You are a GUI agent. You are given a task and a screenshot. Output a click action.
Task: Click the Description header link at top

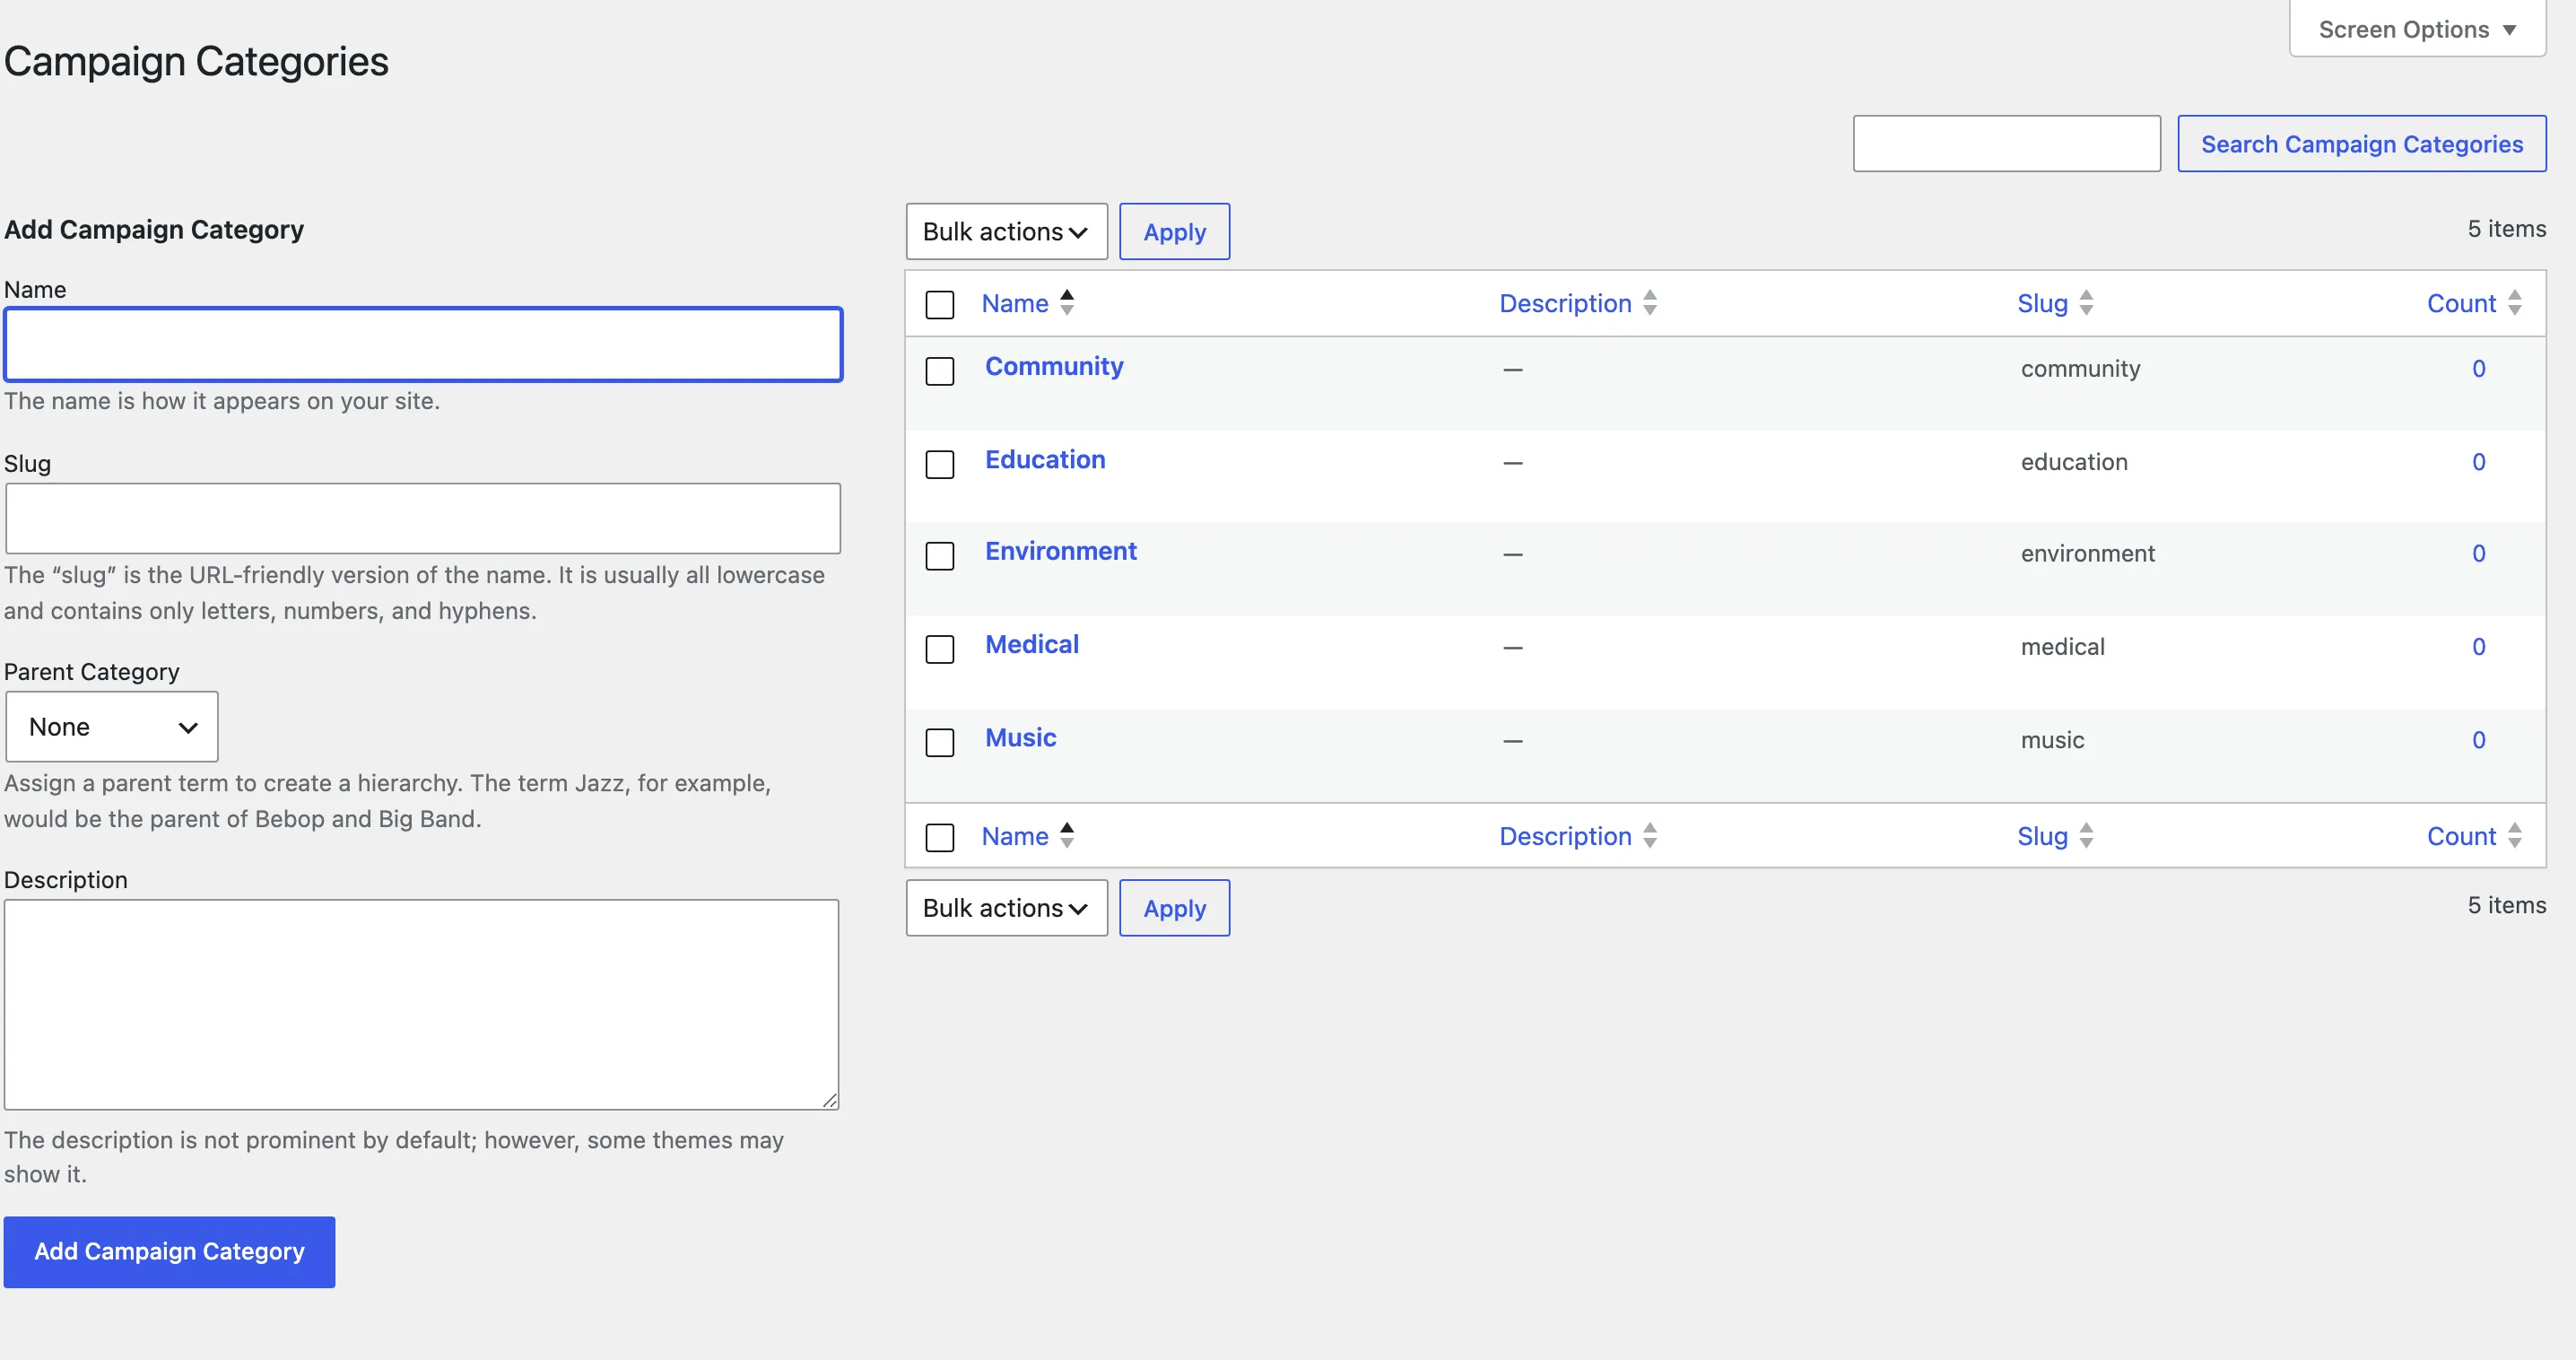click(1565, 303)
